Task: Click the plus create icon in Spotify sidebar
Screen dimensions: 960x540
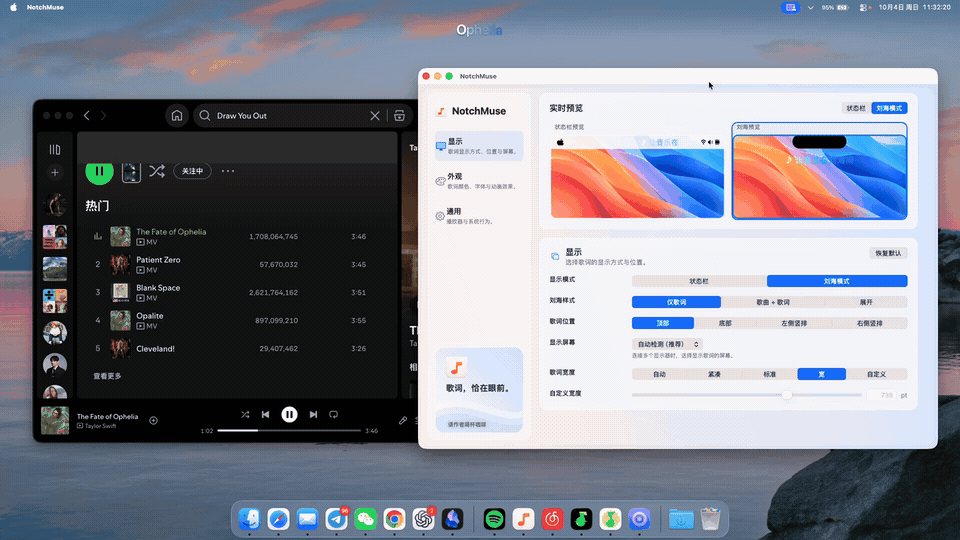Action: click(54, 173)
